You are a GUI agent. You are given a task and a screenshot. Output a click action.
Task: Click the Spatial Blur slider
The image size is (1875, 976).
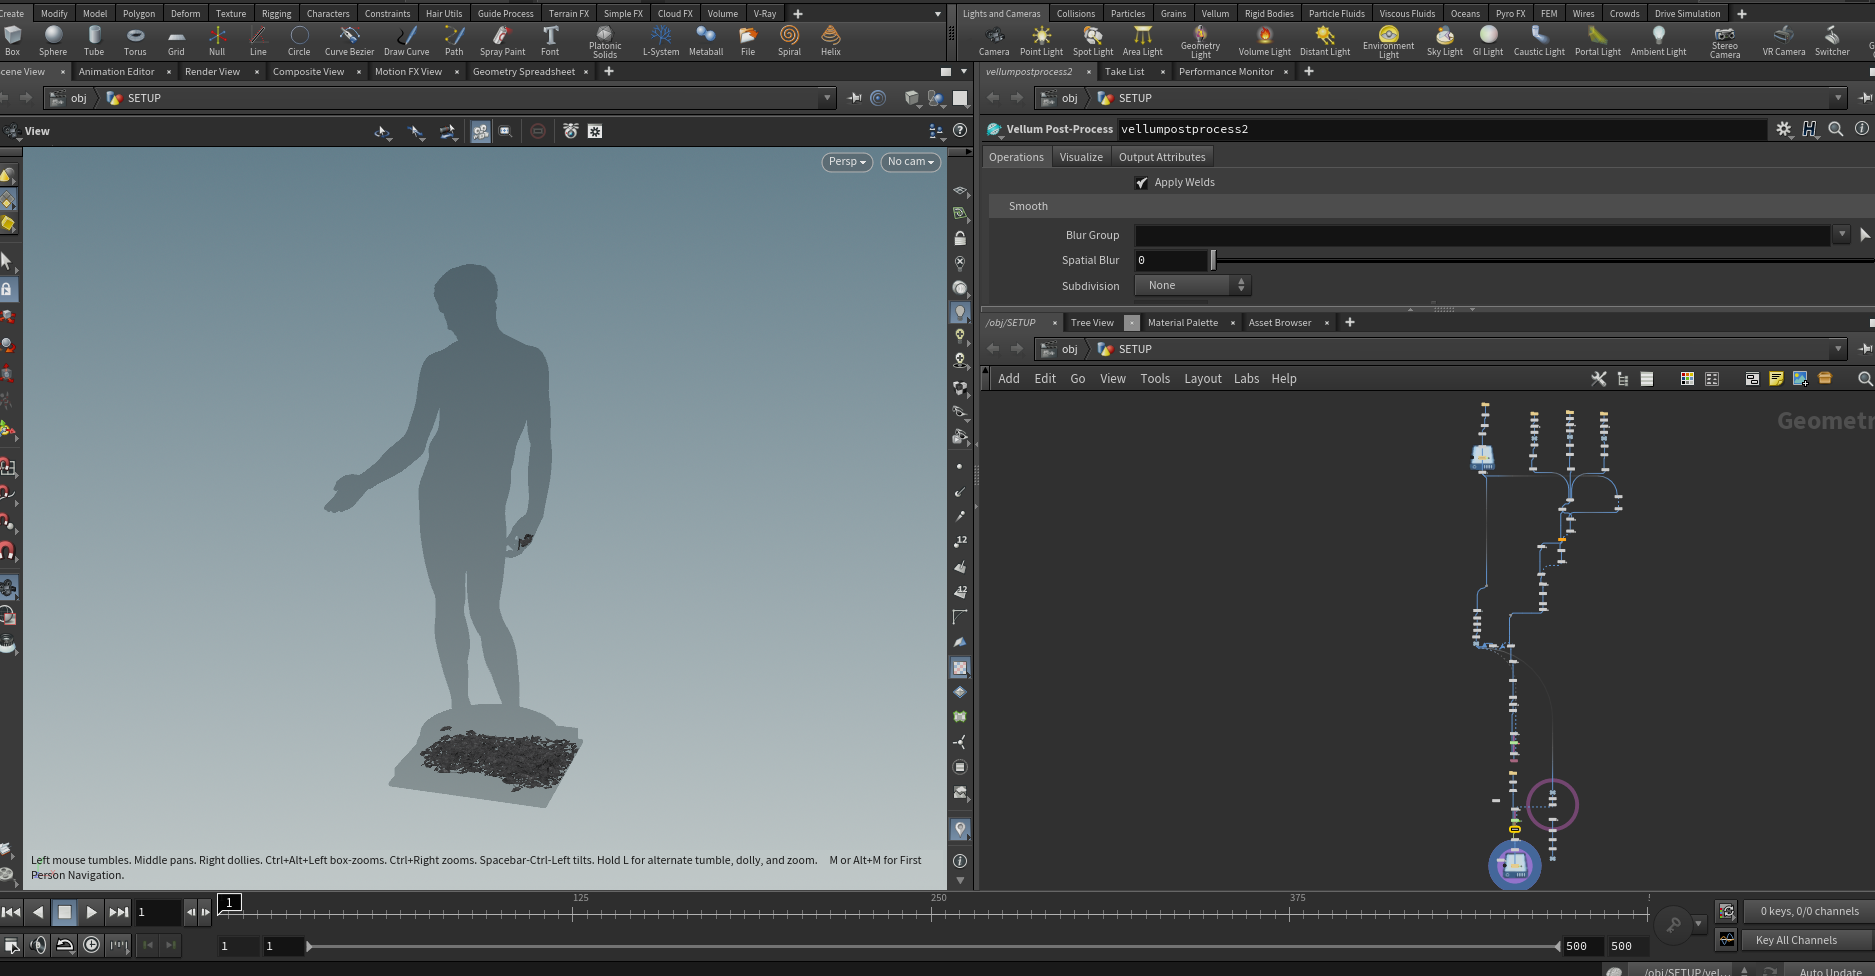[1213, 261]
